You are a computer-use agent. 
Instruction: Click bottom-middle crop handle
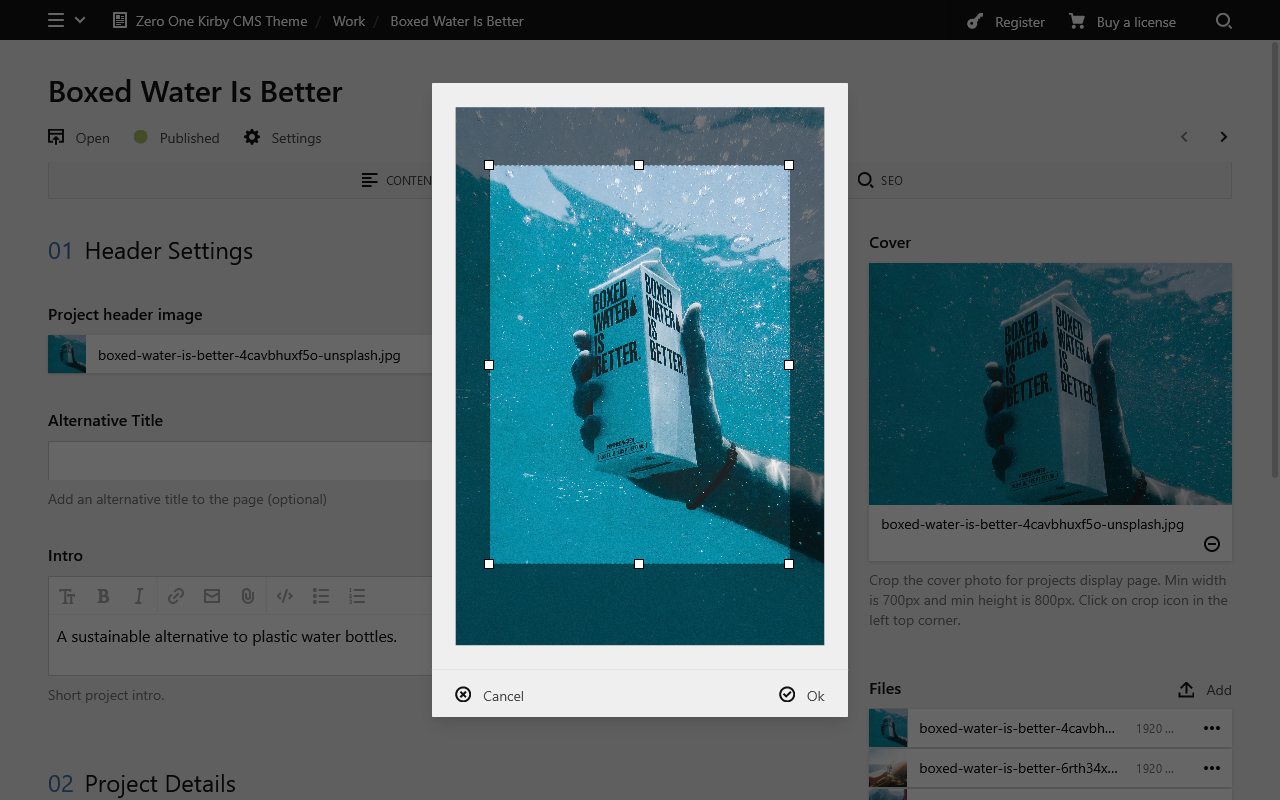639,564
